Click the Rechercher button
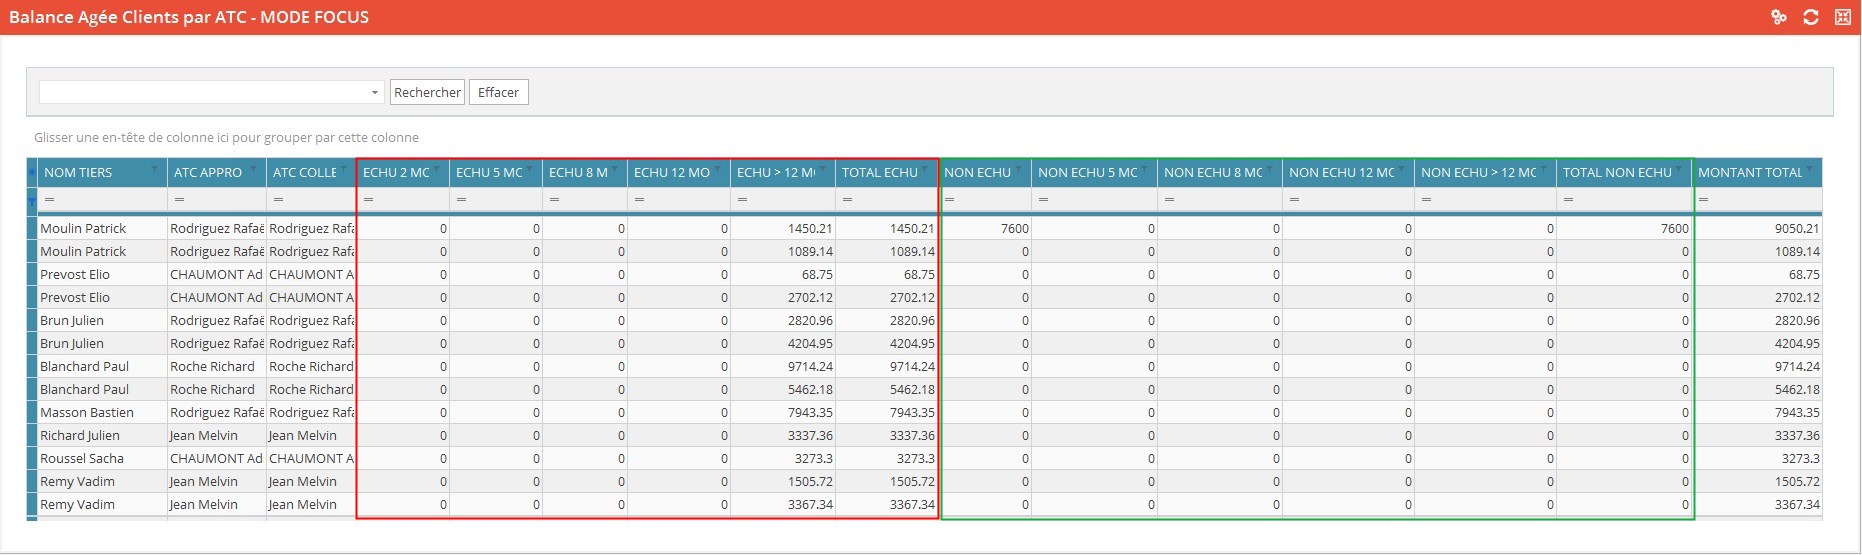The image size is (1862, 555). pyautogui.click(x=427, y=93)
